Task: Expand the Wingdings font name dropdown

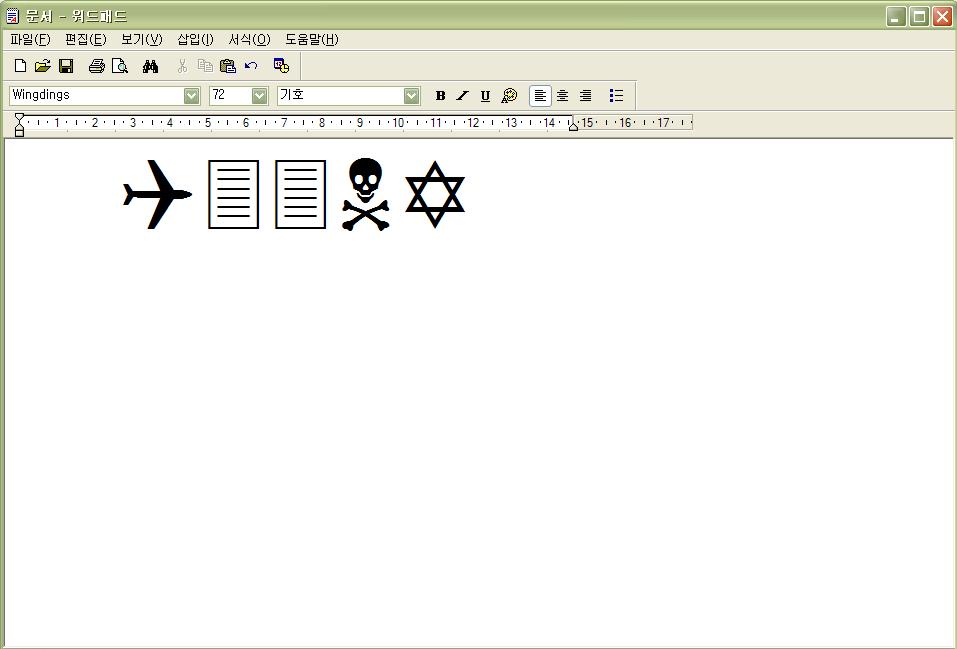Action: click(x=191, y=96)
